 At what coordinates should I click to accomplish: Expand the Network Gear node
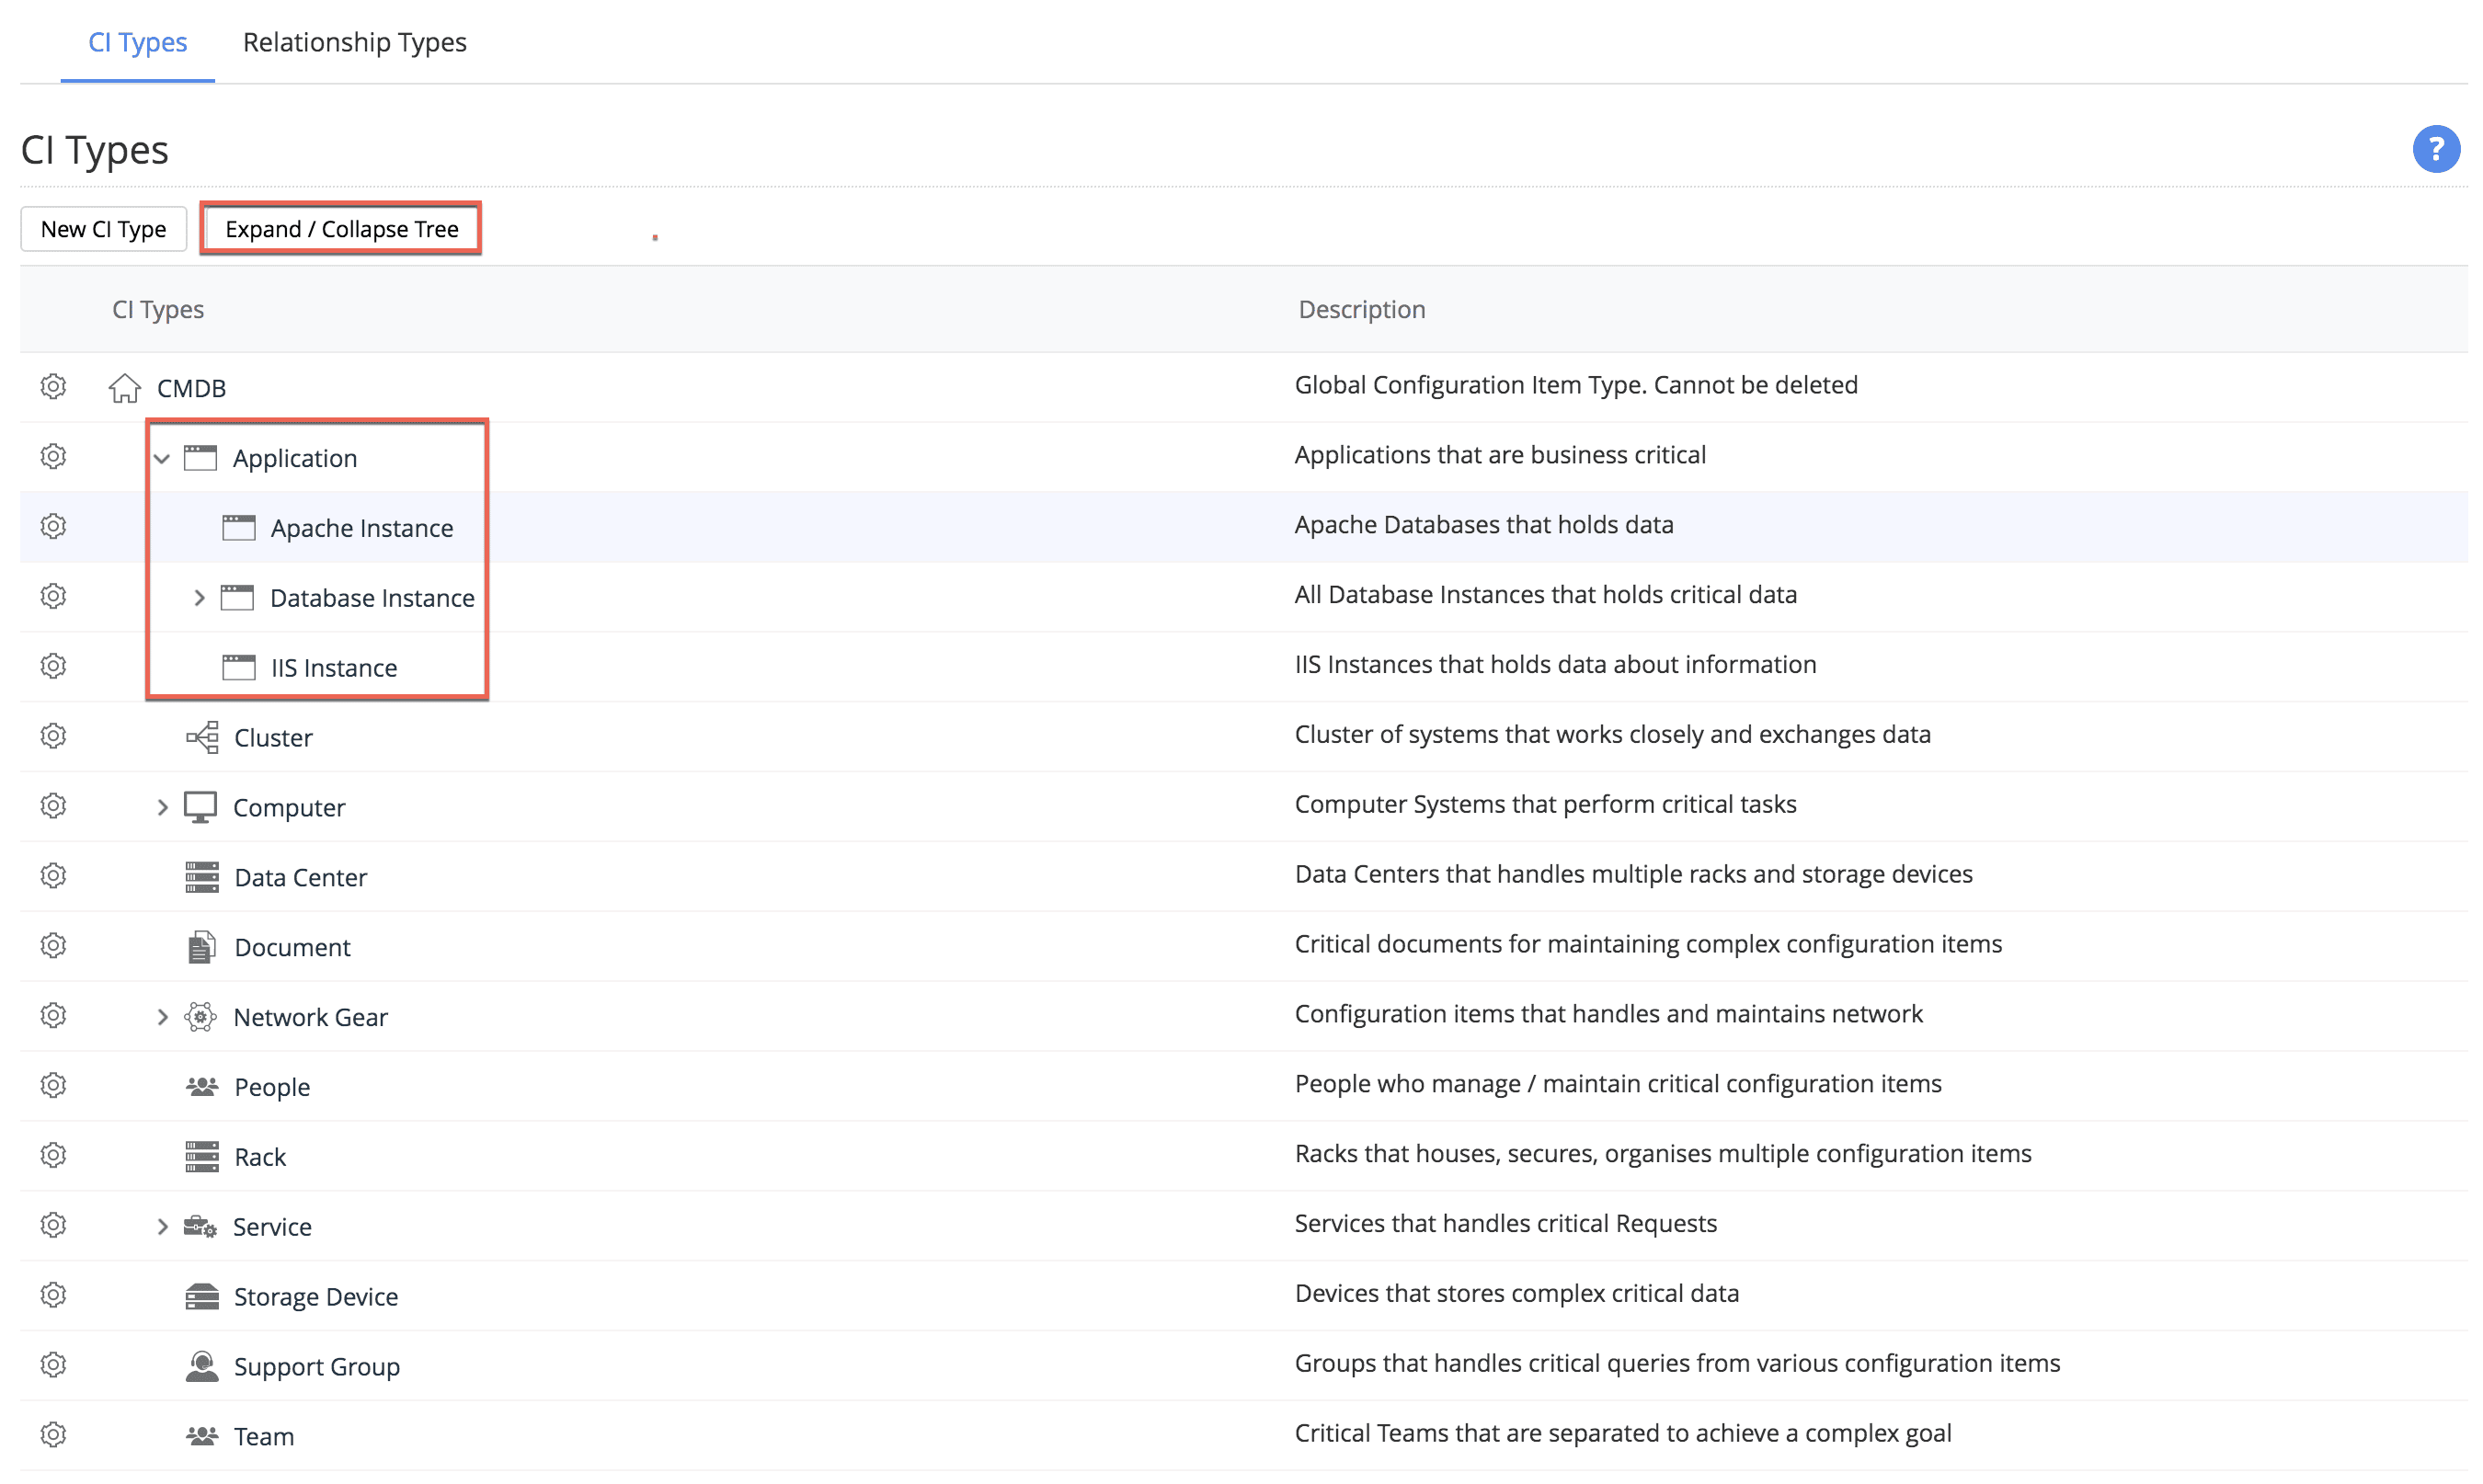click(162, 1017)
